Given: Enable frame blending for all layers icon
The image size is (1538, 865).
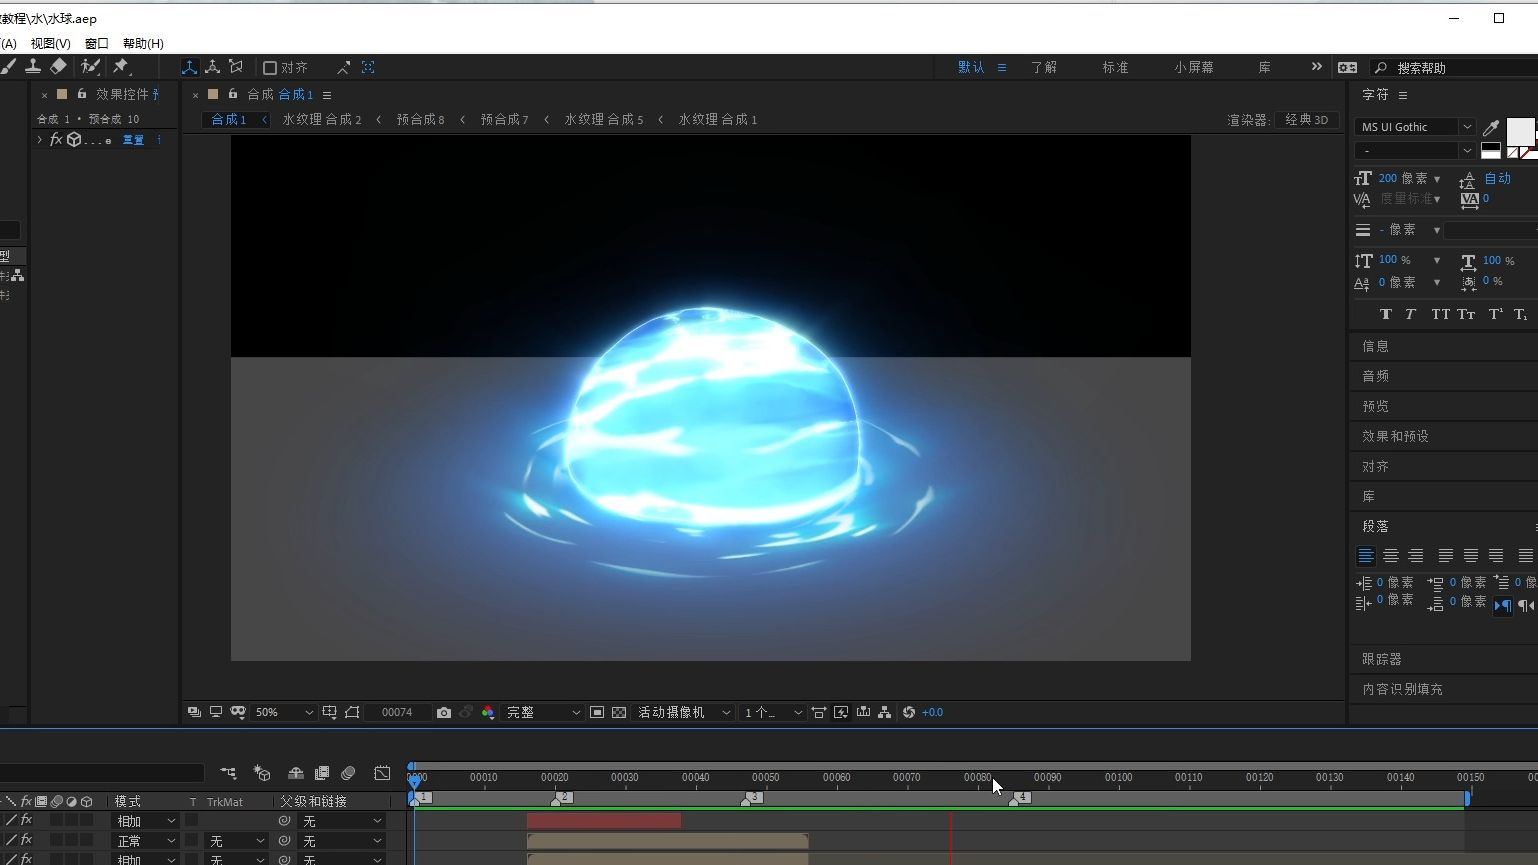Looking at the screenshot, I should pyautogui.click(x=322, y=773).
